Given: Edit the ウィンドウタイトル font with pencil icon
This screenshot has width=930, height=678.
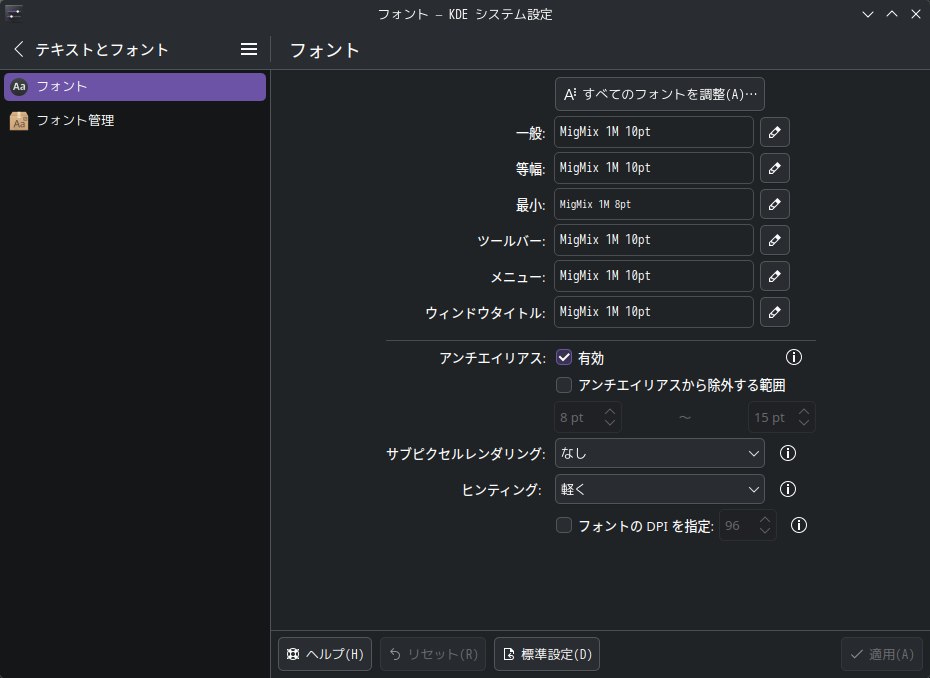Looking at the screenshot, I should 775,312.
